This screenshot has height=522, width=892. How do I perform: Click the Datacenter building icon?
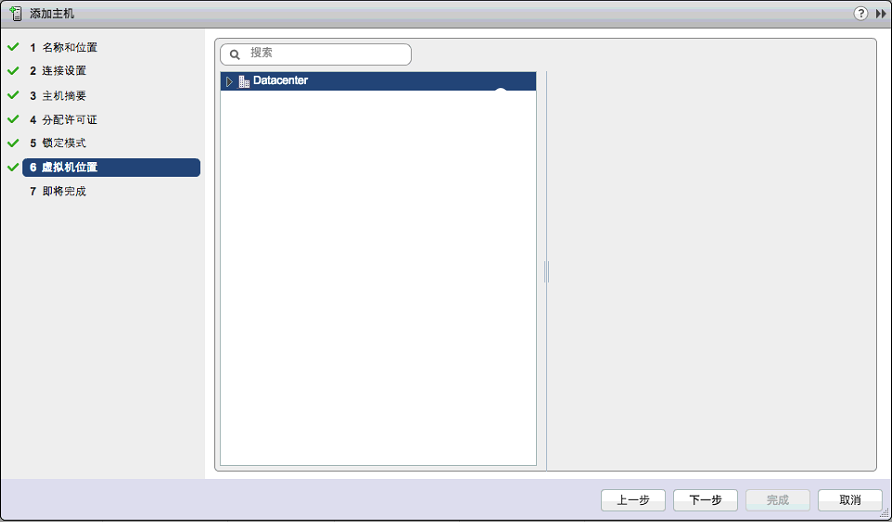click(x=244, y=81)
